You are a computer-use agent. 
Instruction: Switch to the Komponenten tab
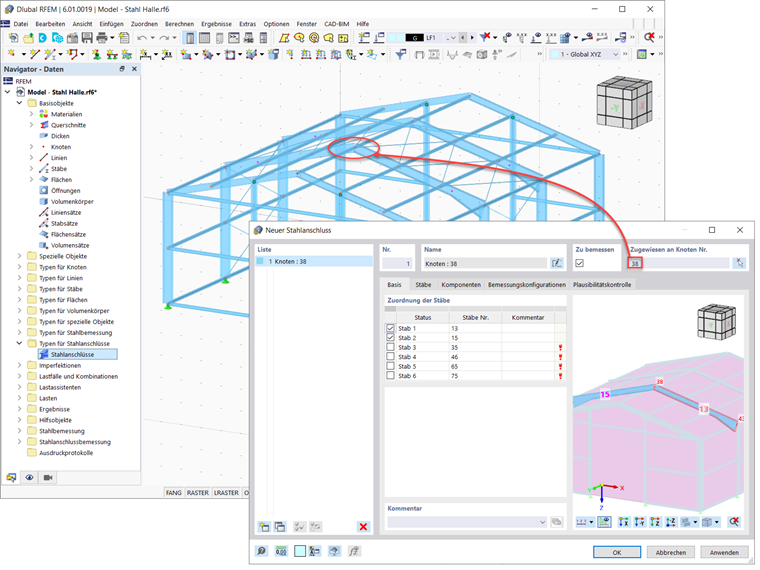[461, 285]
